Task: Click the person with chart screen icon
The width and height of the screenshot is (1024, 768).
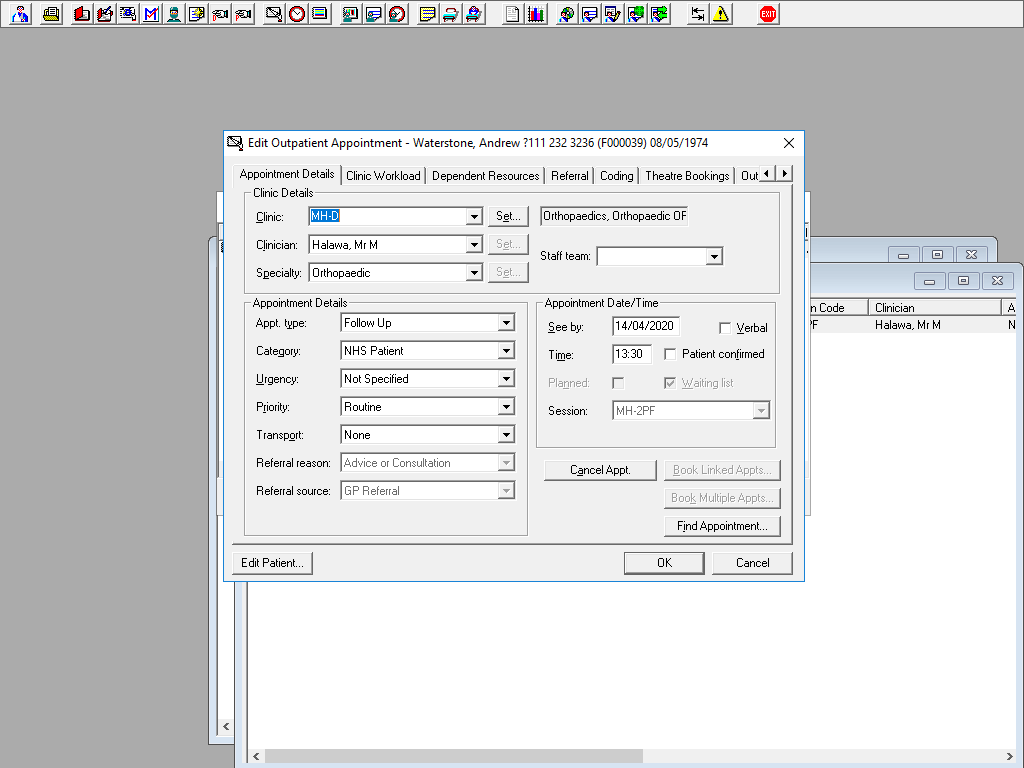Action: click(x=351, y=14)
